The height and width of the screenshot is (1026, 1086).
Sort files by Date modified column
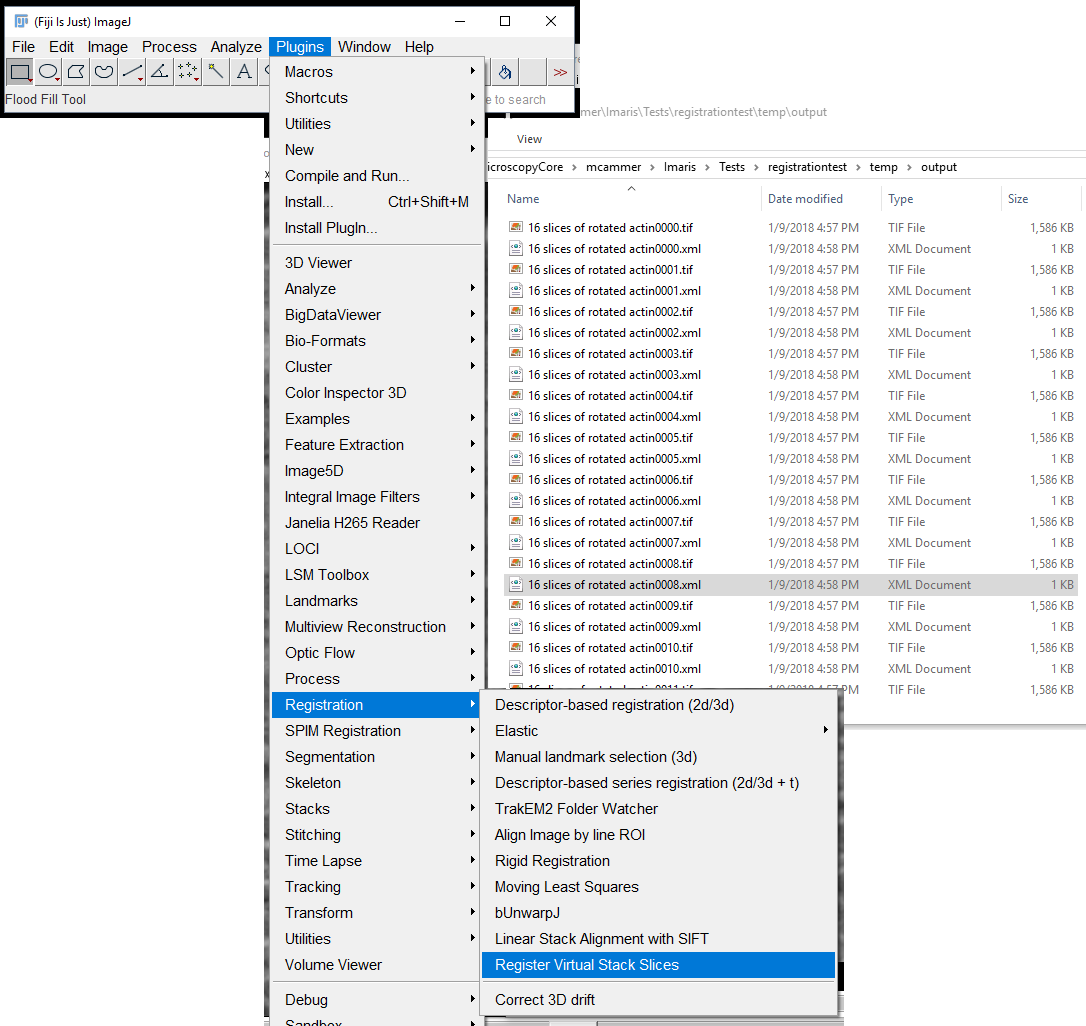pyautogui.click(x=805, y=199)
